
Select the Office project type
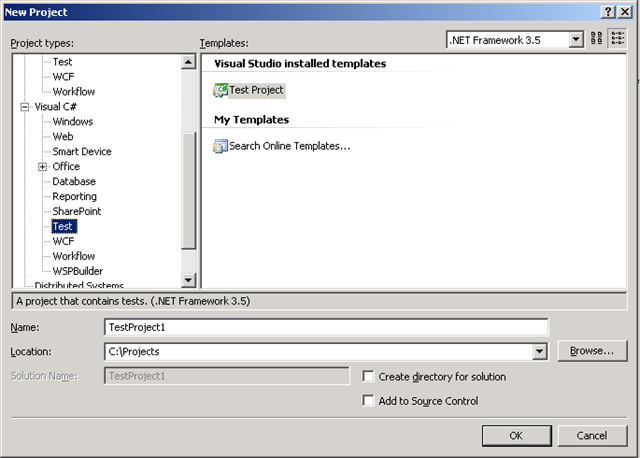click(x=66, y=167)
